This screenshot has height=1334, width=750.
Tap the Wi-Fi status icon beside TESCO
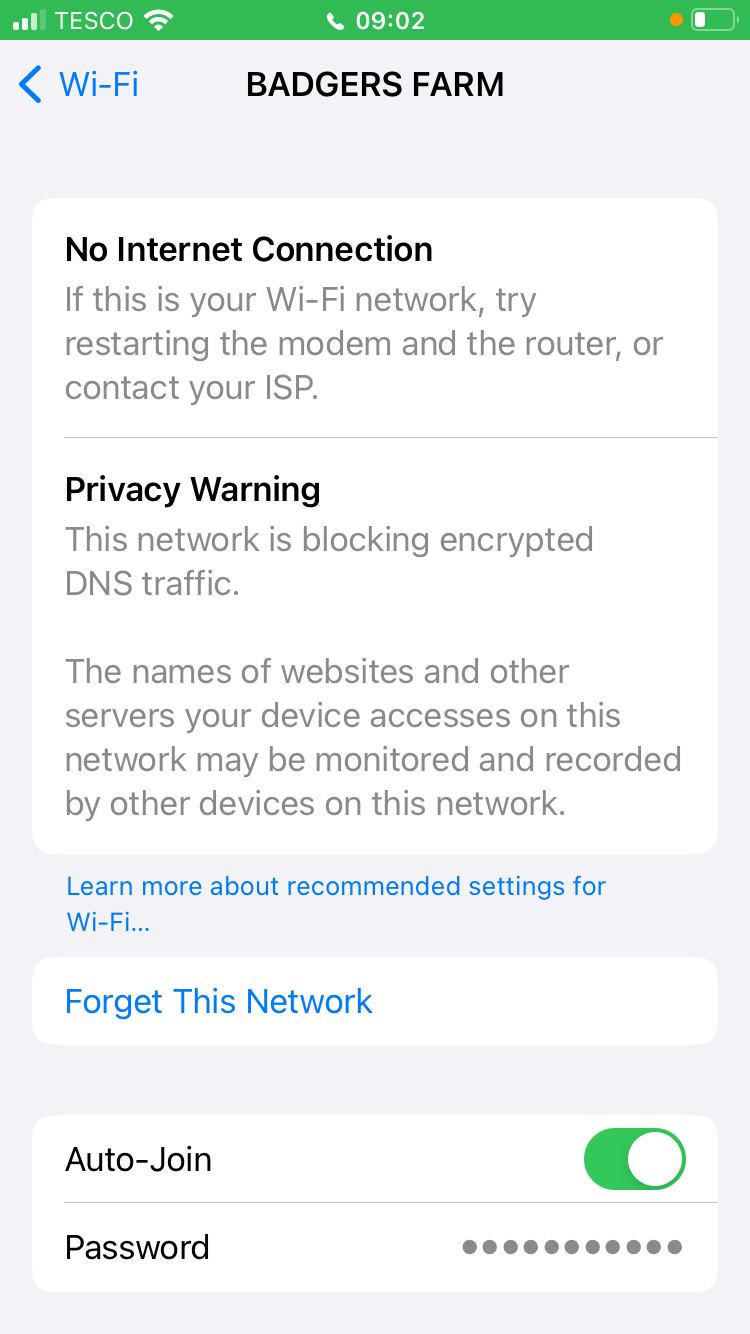158,20
